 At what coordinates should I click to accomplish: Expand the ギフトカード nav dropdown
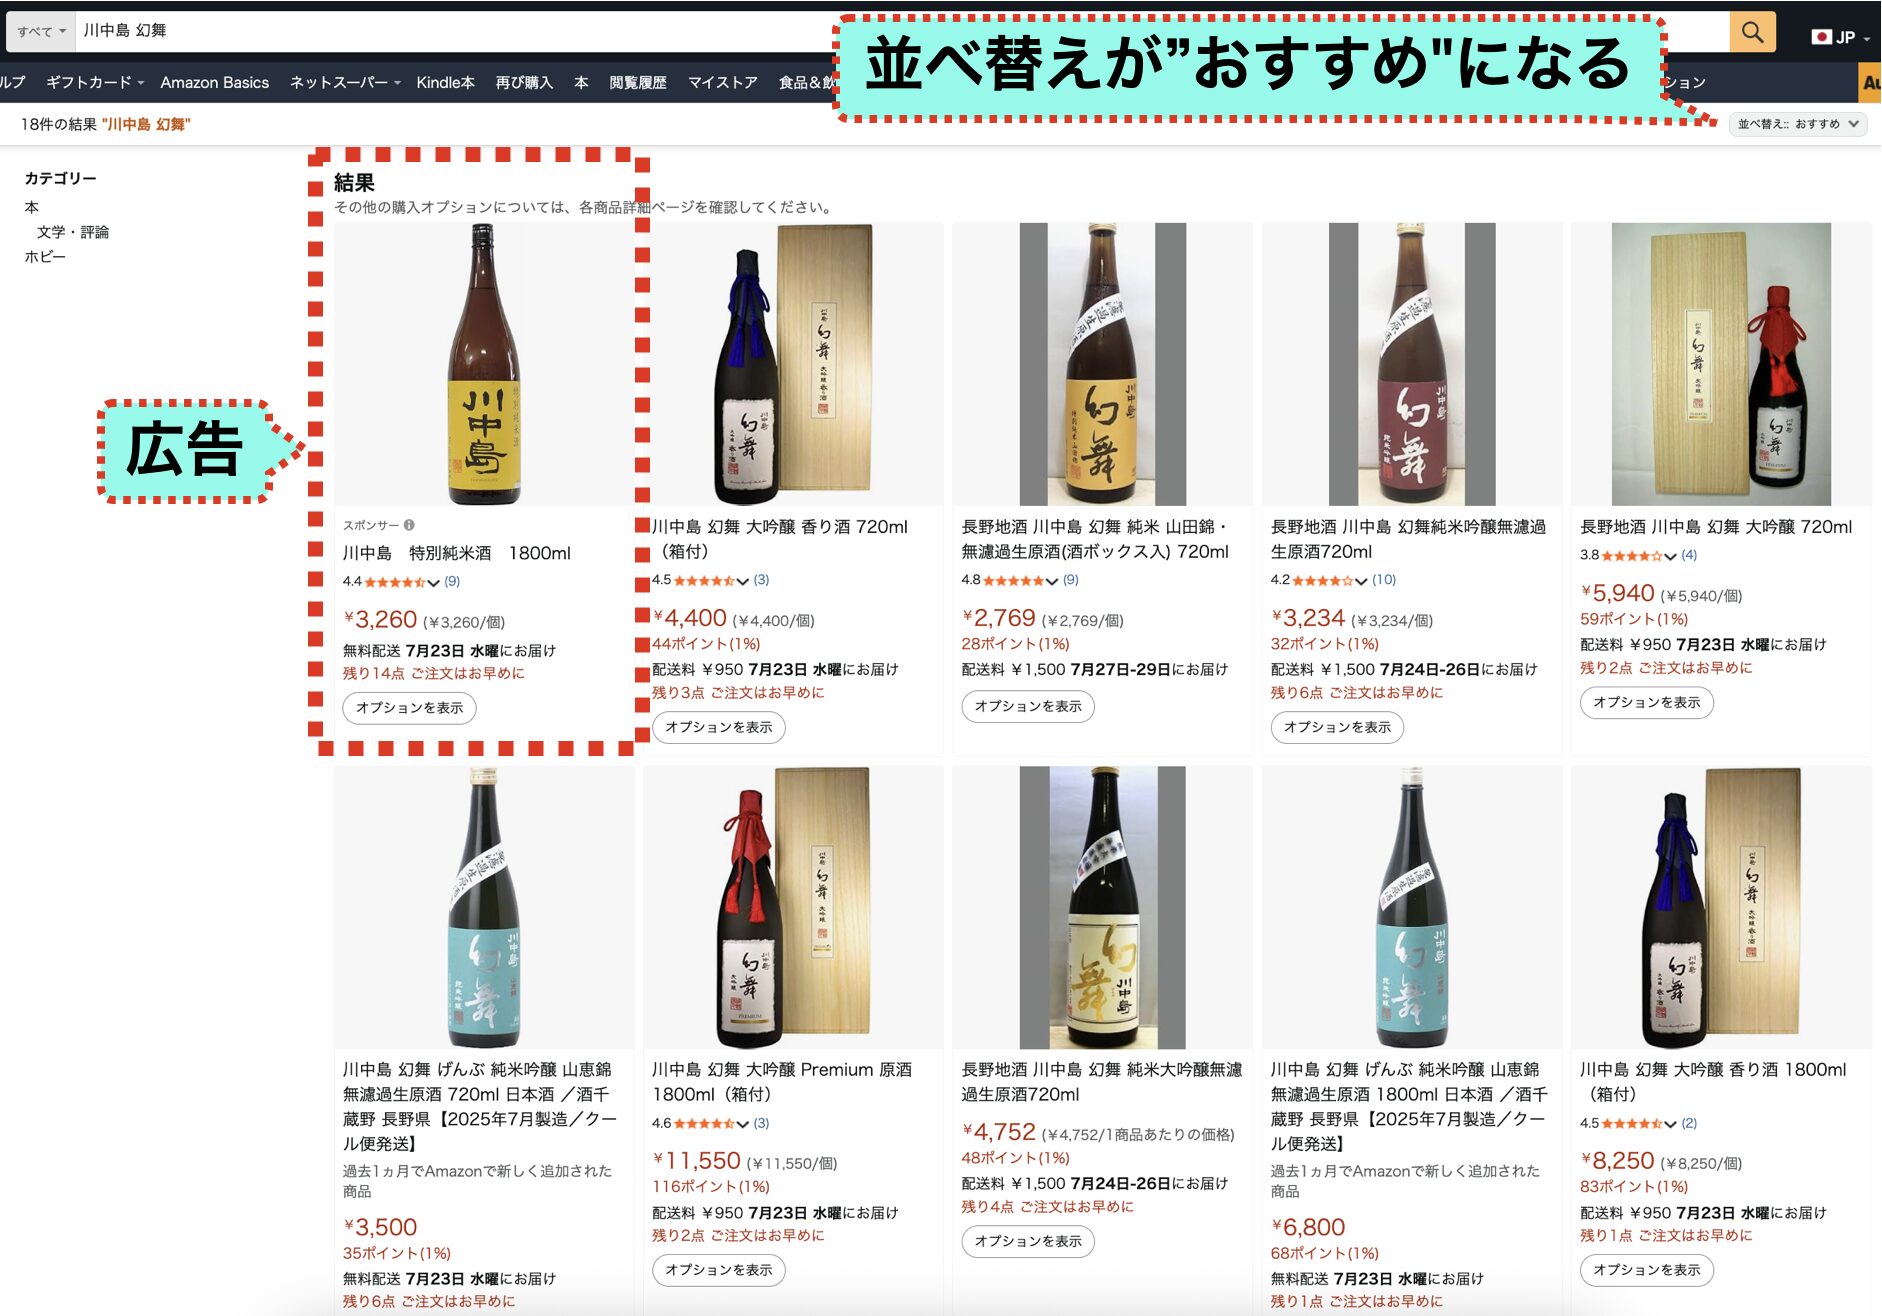(95, 82)
